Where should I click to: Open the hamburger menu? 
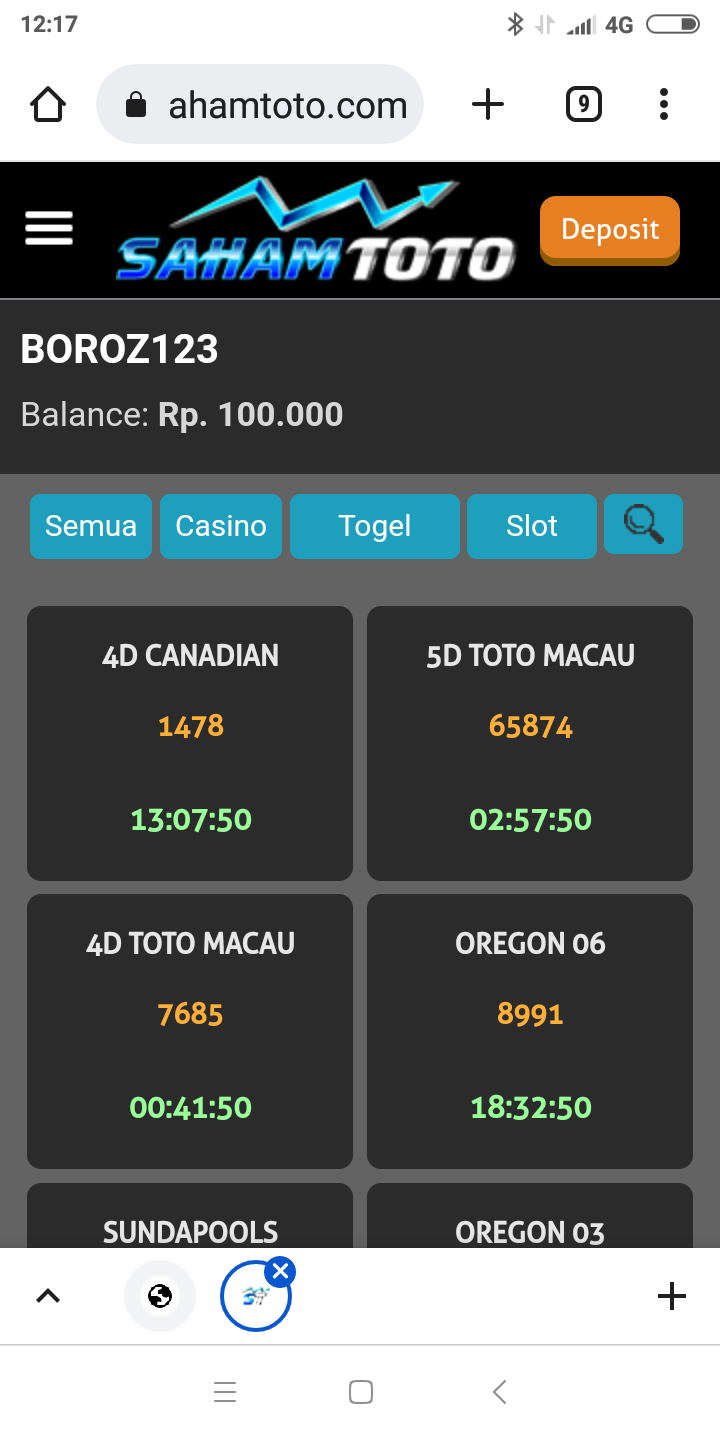pyautogui.click(x=48, y=229)
